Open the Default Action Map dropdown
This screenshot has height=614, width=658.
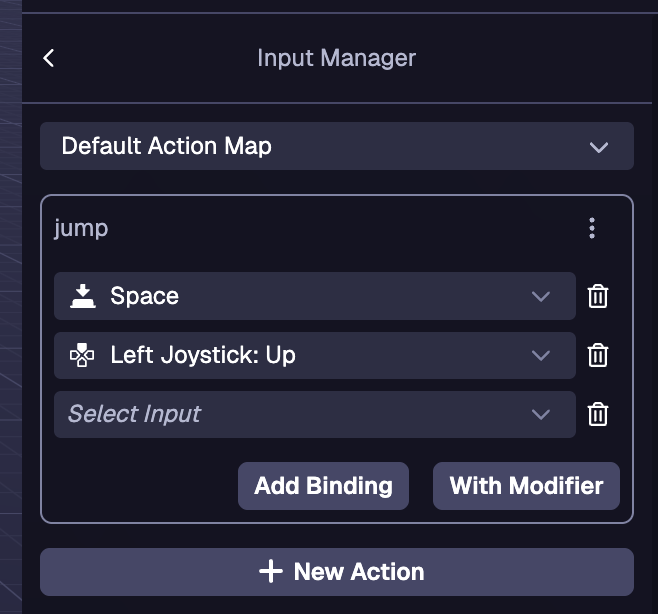point(336,146)
